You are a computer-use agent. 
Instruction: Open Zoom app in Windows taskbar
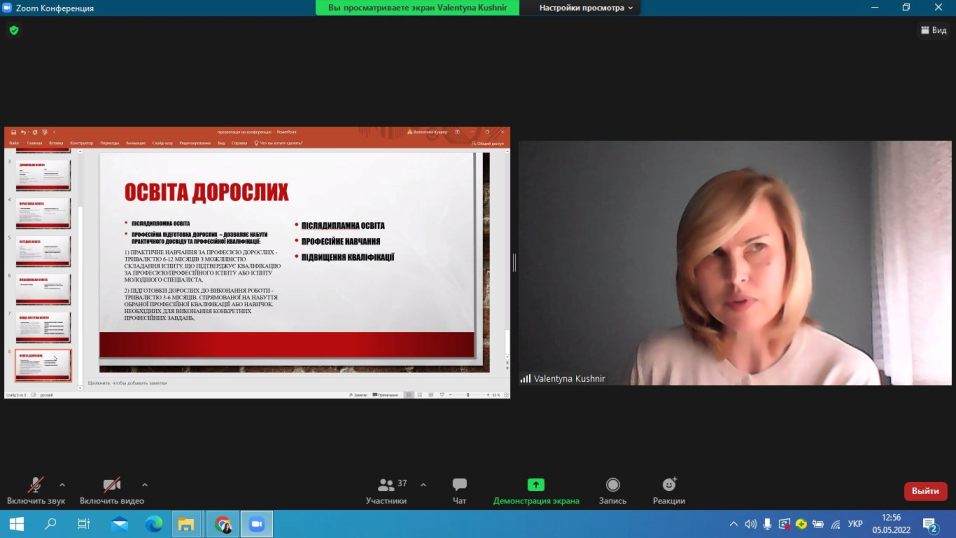(256, 524)
